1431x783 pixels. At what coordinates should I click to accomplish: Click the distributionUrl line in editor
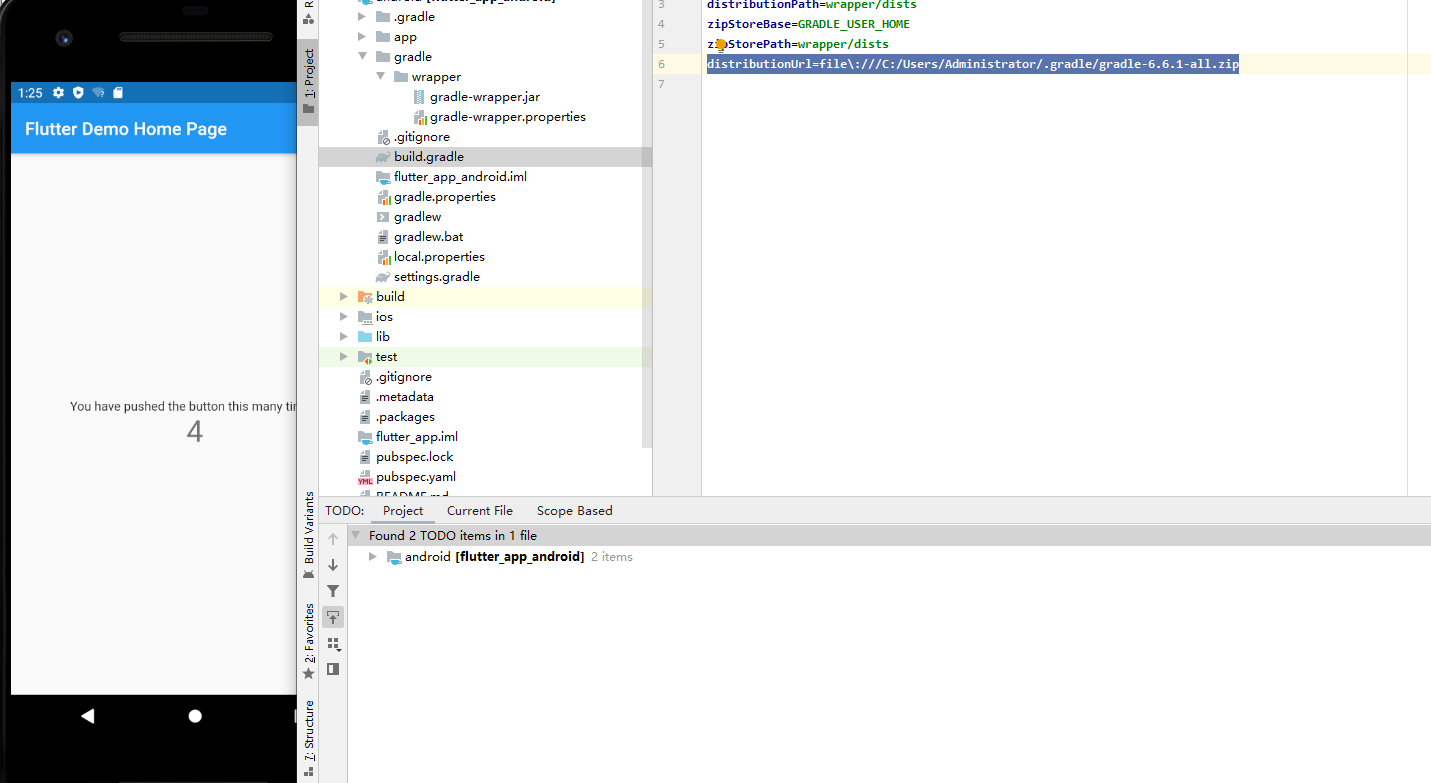973,64
